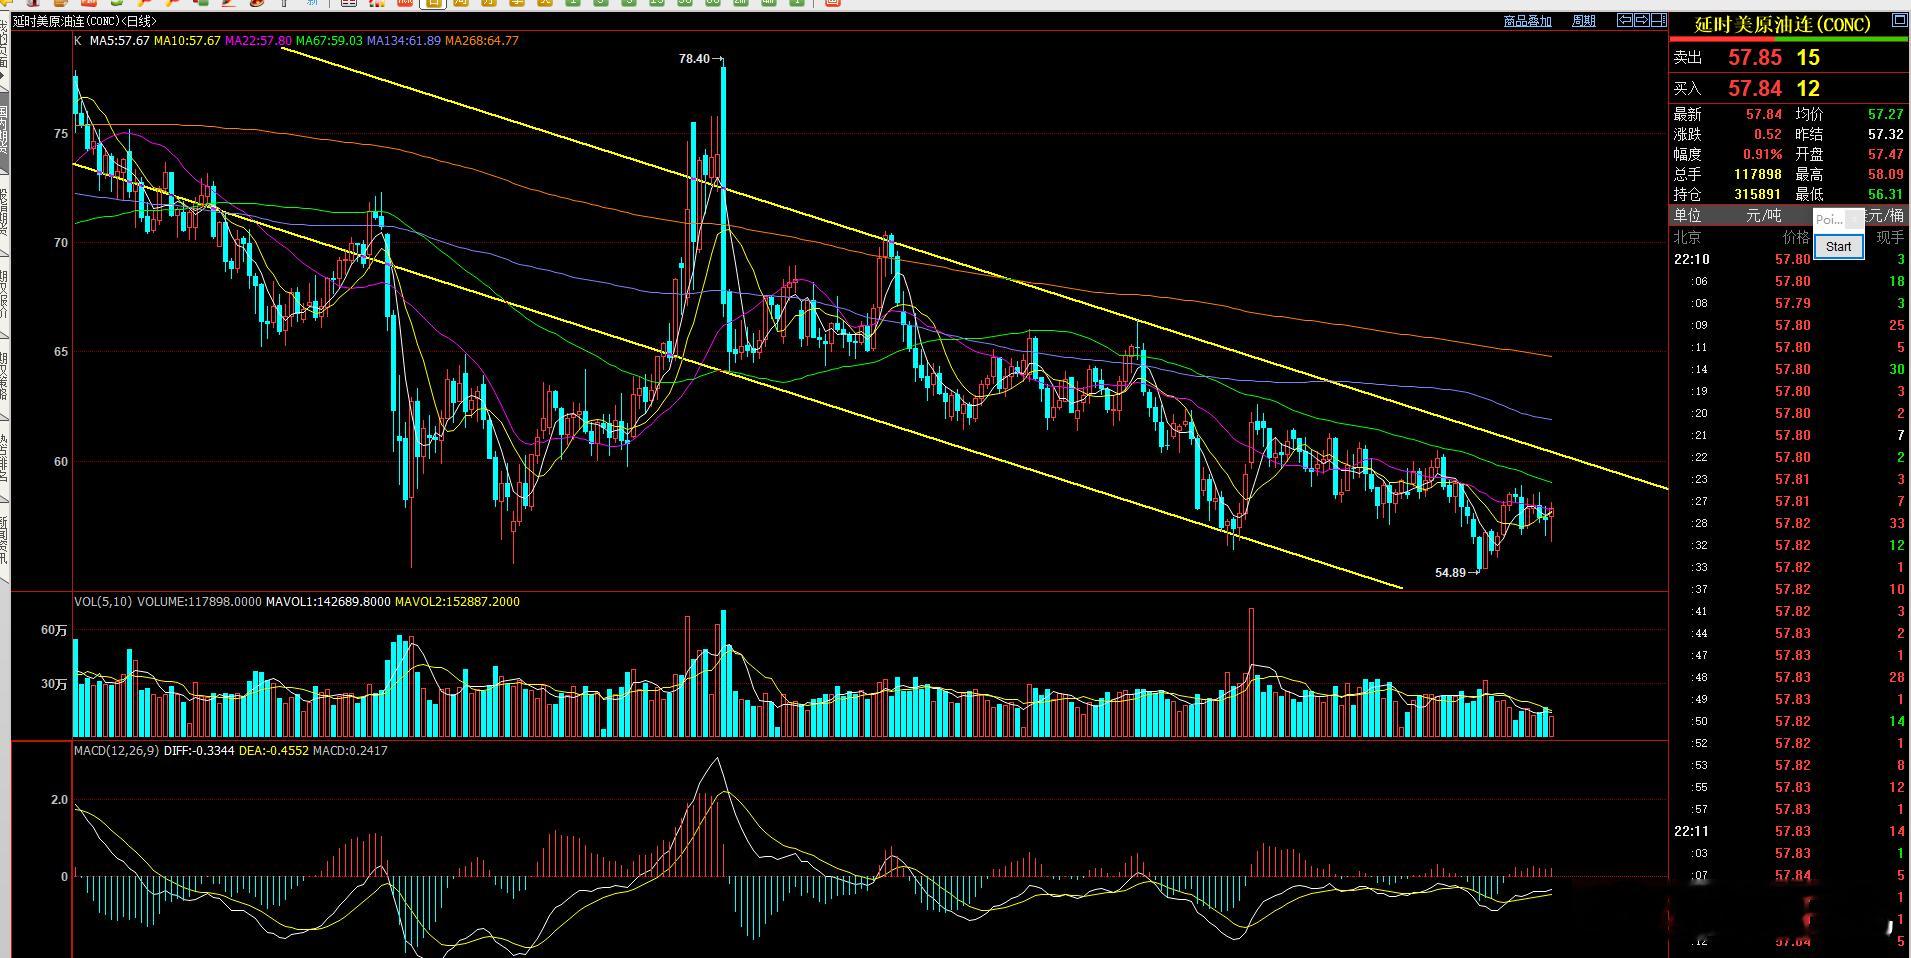Click chart title 延时美原油连(CONC)<日线>

pyautogui.click(x=86, y=21)
